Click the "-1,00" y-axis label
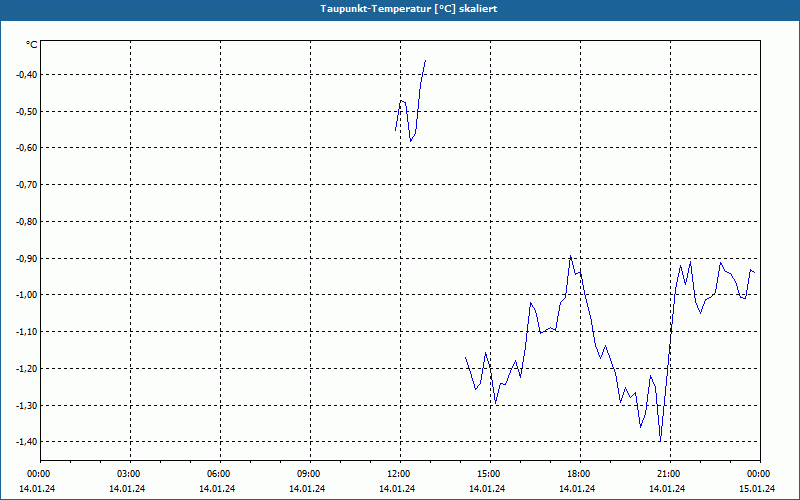This screenshot has height=500, width=800. point(26,295)
